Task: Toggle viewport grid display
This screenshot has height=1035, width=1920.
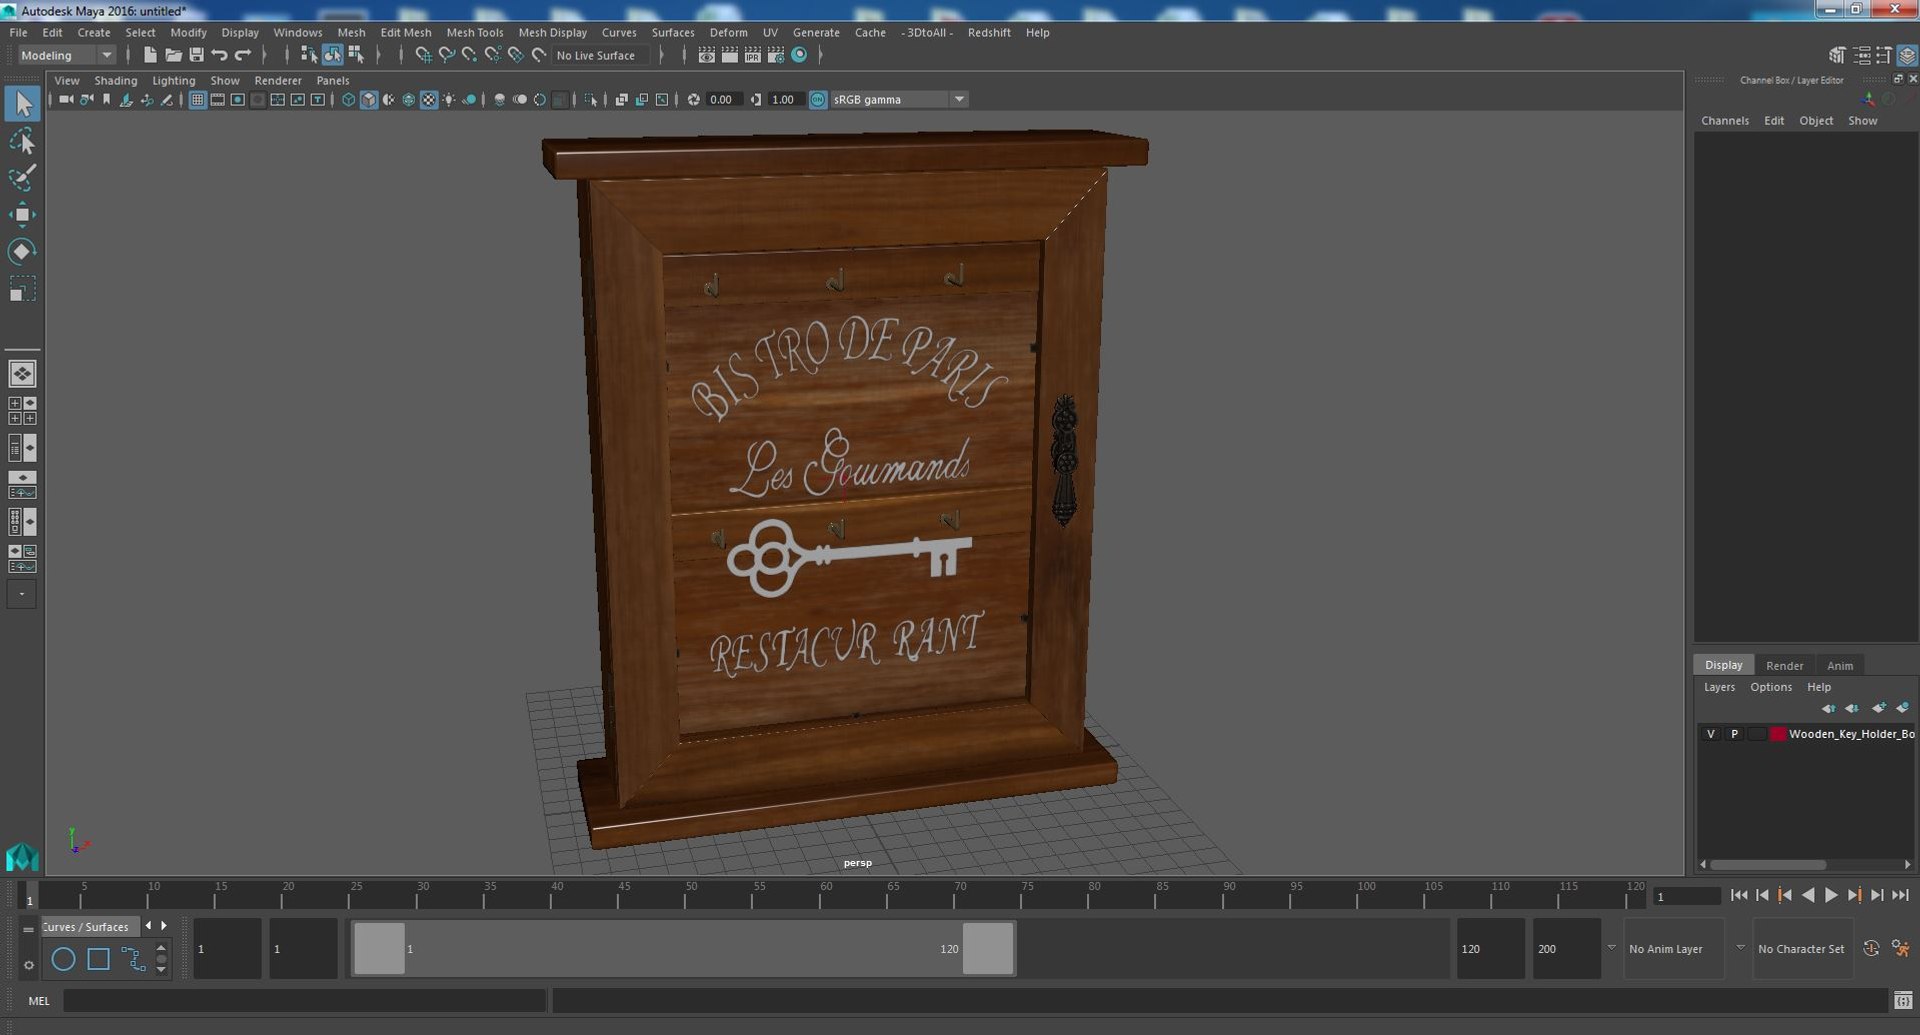Action: (x=198, y=99)
